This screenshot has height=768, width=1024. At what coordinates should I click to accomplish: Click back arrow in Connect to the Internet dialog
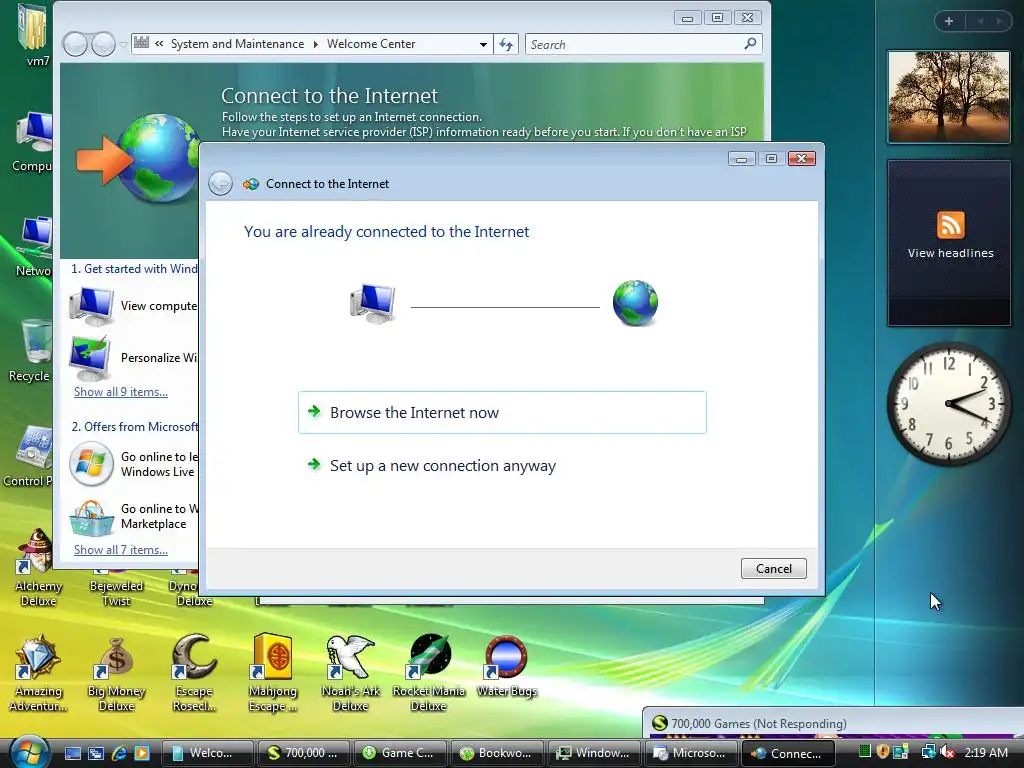(x=220, y=184)
